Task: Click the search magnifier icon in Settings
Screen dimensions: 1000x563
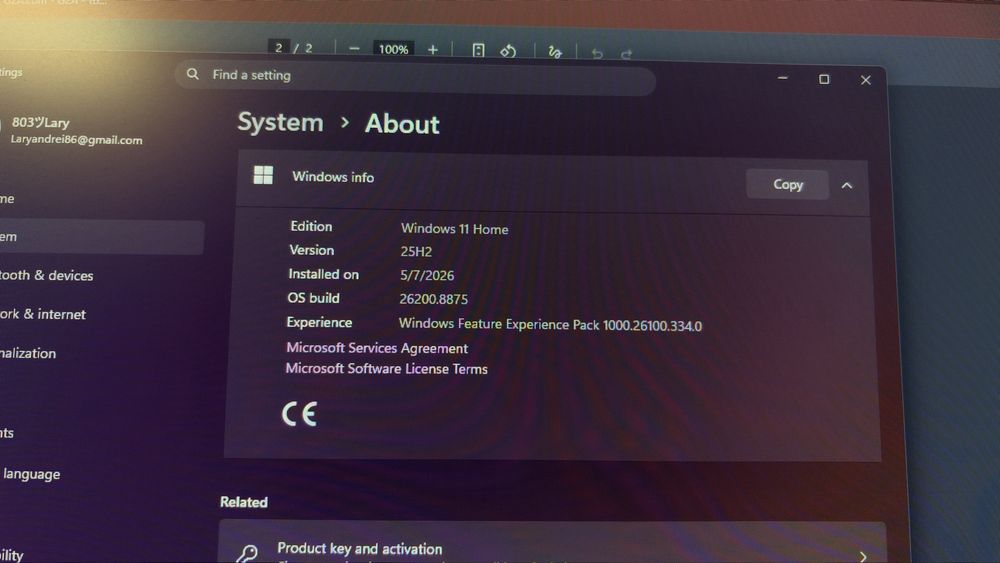Action: pos(193,74)
